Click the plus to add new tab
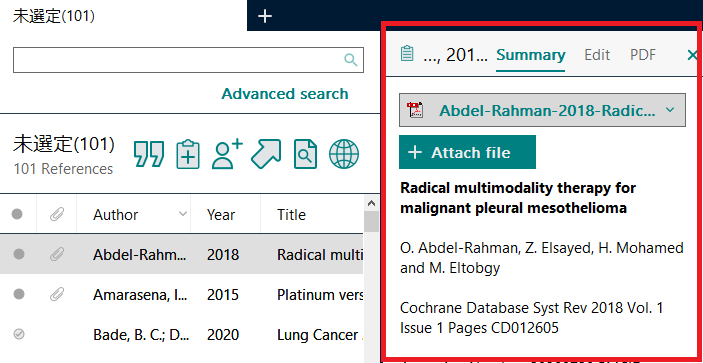This screenshot has height=363, width=703. pyautogui.click(x=265, y=17)
